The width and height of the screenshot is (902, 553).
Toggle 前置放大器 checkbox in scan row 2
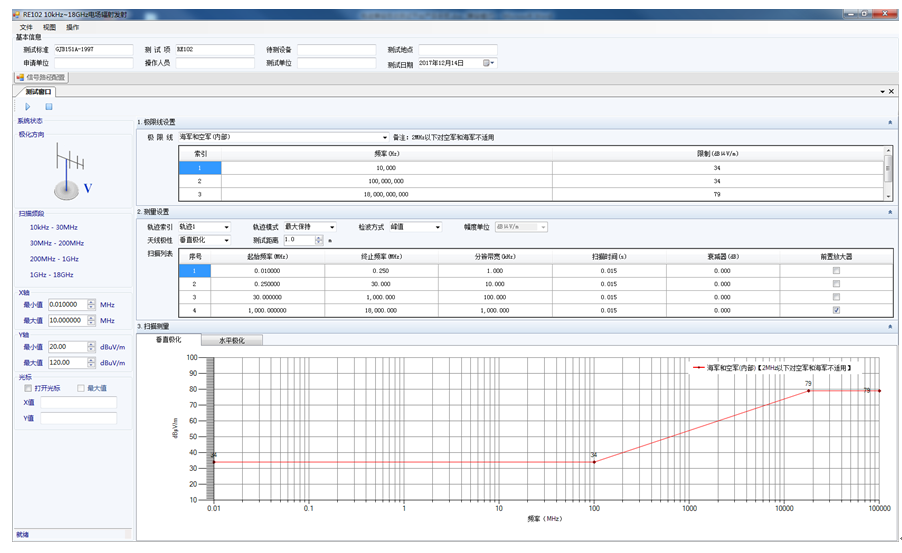click(x=836, y=284)
